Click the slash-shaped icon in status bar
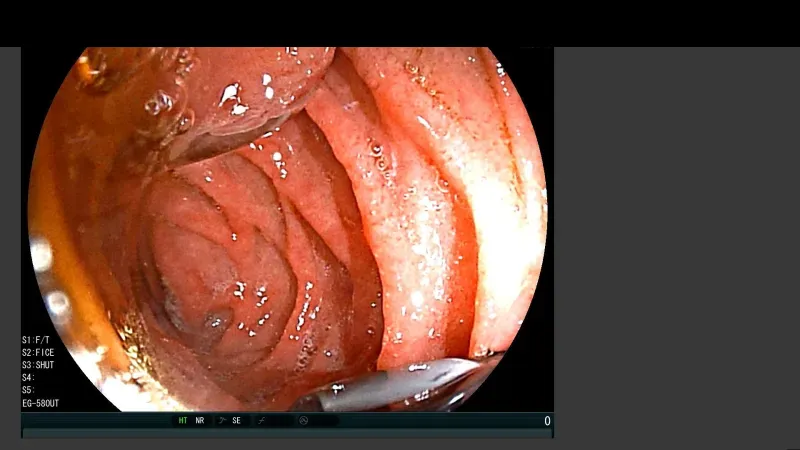 262,421
